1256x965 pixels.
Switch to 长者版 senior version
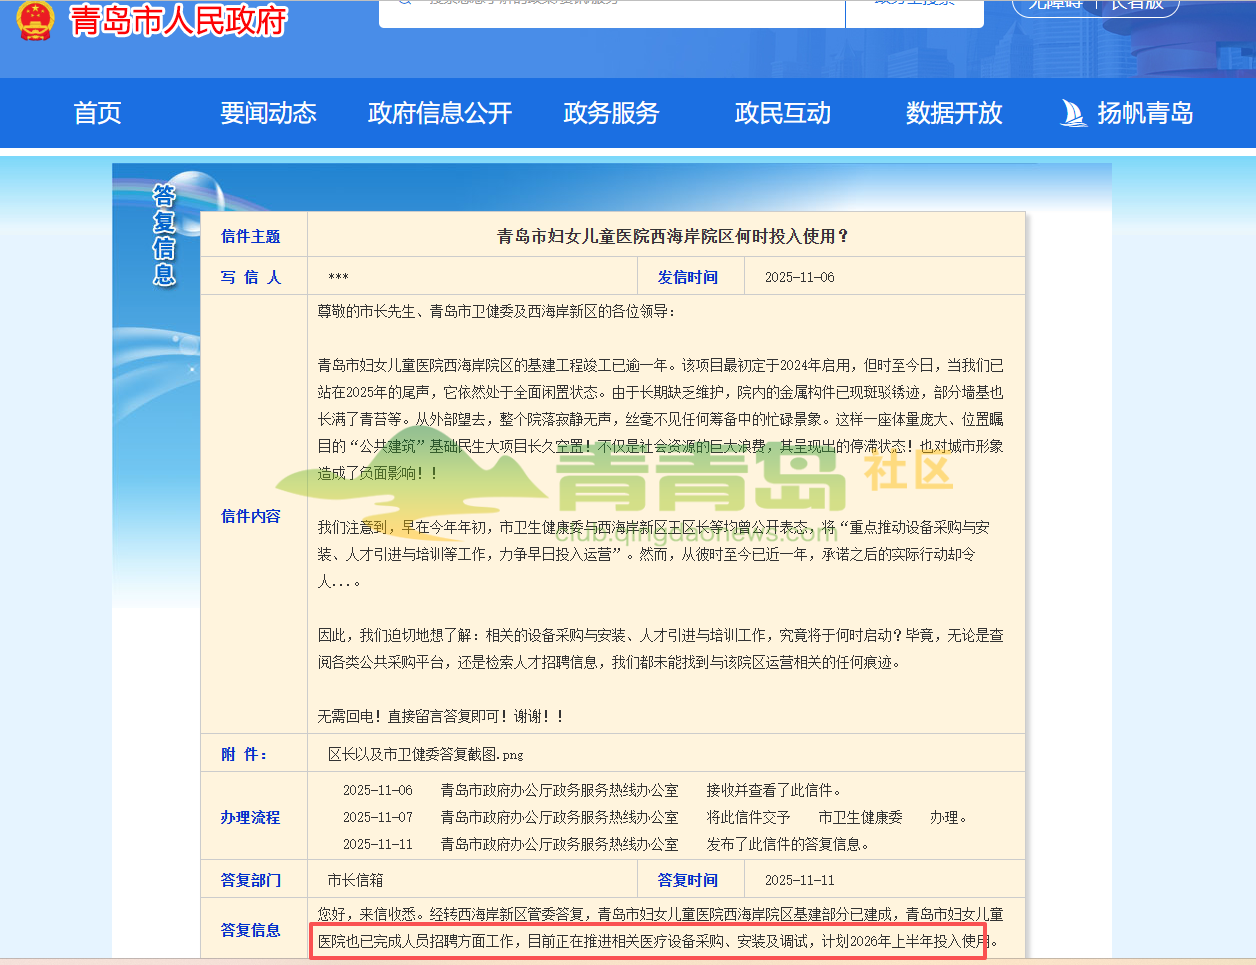1138,5
